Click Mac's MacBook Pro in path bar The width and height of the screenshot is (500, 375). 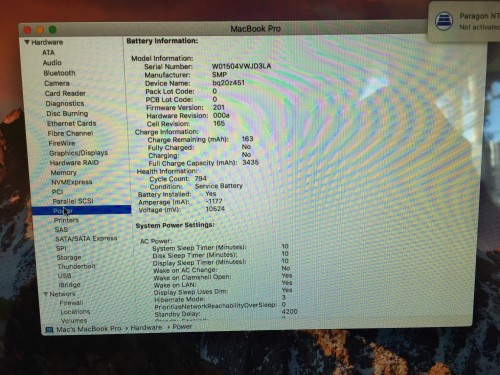[89, 329]
